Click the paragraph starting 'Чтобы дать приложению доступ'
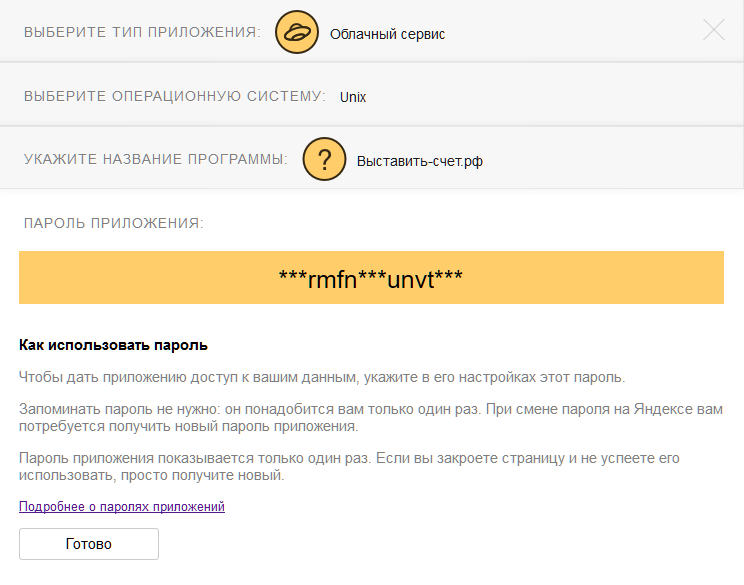Viewport: 744px width, 585px height. 322,377
